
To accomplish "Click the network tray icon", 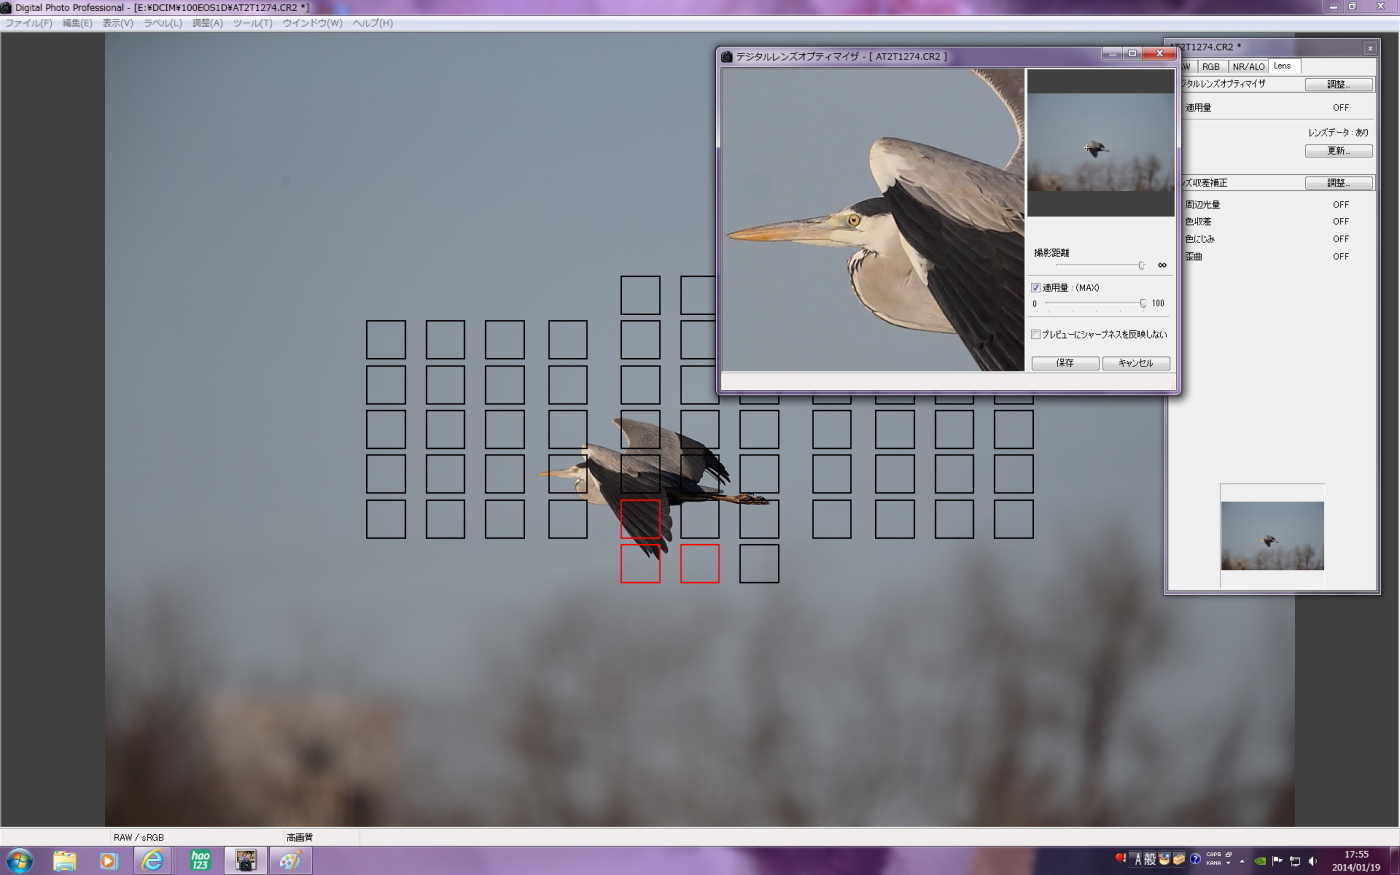I will [x=1295, y=860].
